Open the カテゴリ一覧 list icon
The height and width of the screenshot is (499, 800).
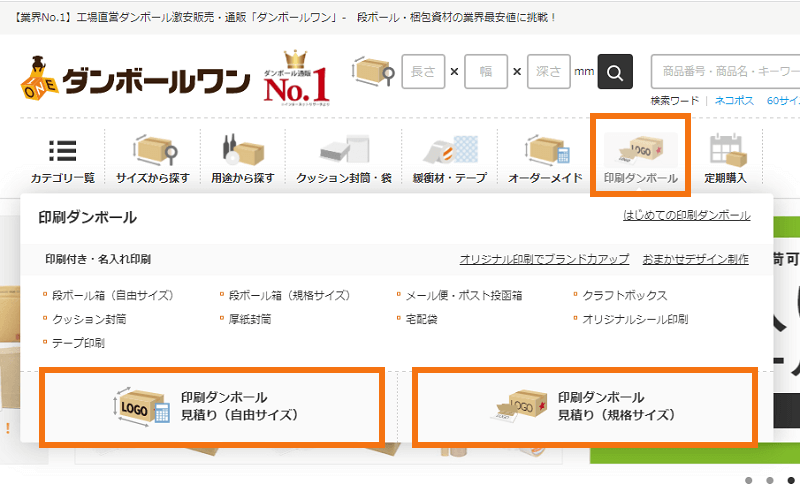tap(62, 151)
